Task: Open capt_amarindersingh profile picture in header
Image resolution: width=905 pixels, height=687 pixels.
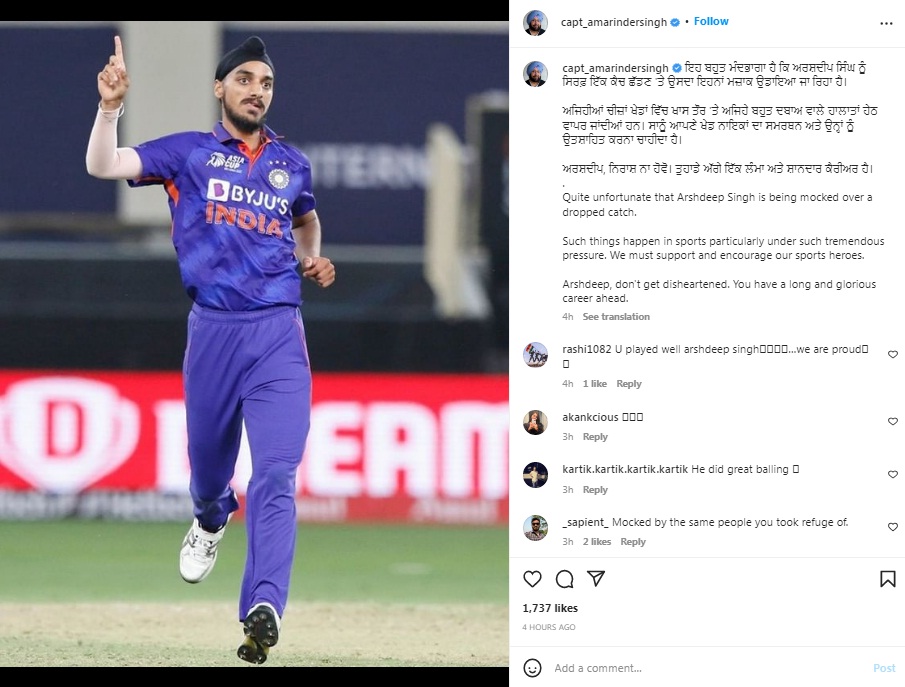Action: (x=535, y=23)
